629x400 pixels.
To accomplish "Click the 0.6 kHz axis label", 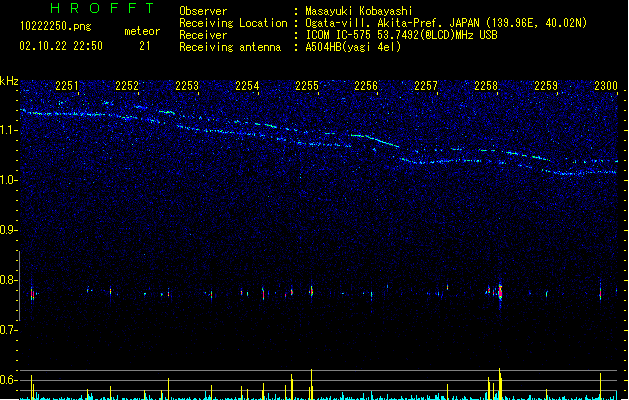I will coord(8,380).
